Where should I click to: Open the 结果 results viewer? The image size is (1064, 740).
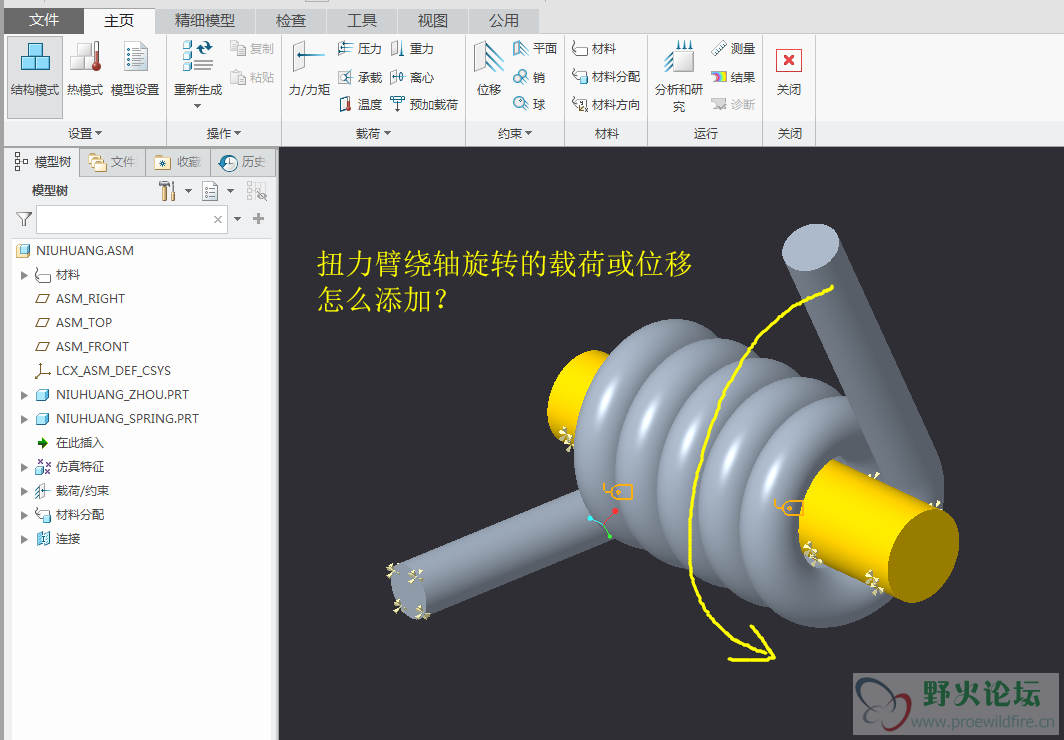click(x=733, y=77)
